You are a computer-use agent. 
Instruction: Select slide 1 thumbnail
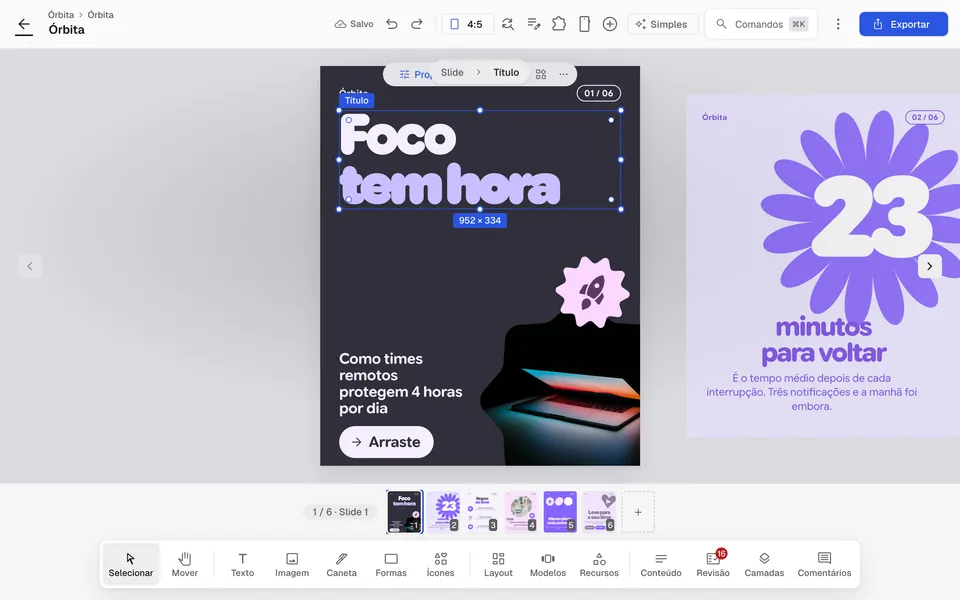(x=404, y=512)
